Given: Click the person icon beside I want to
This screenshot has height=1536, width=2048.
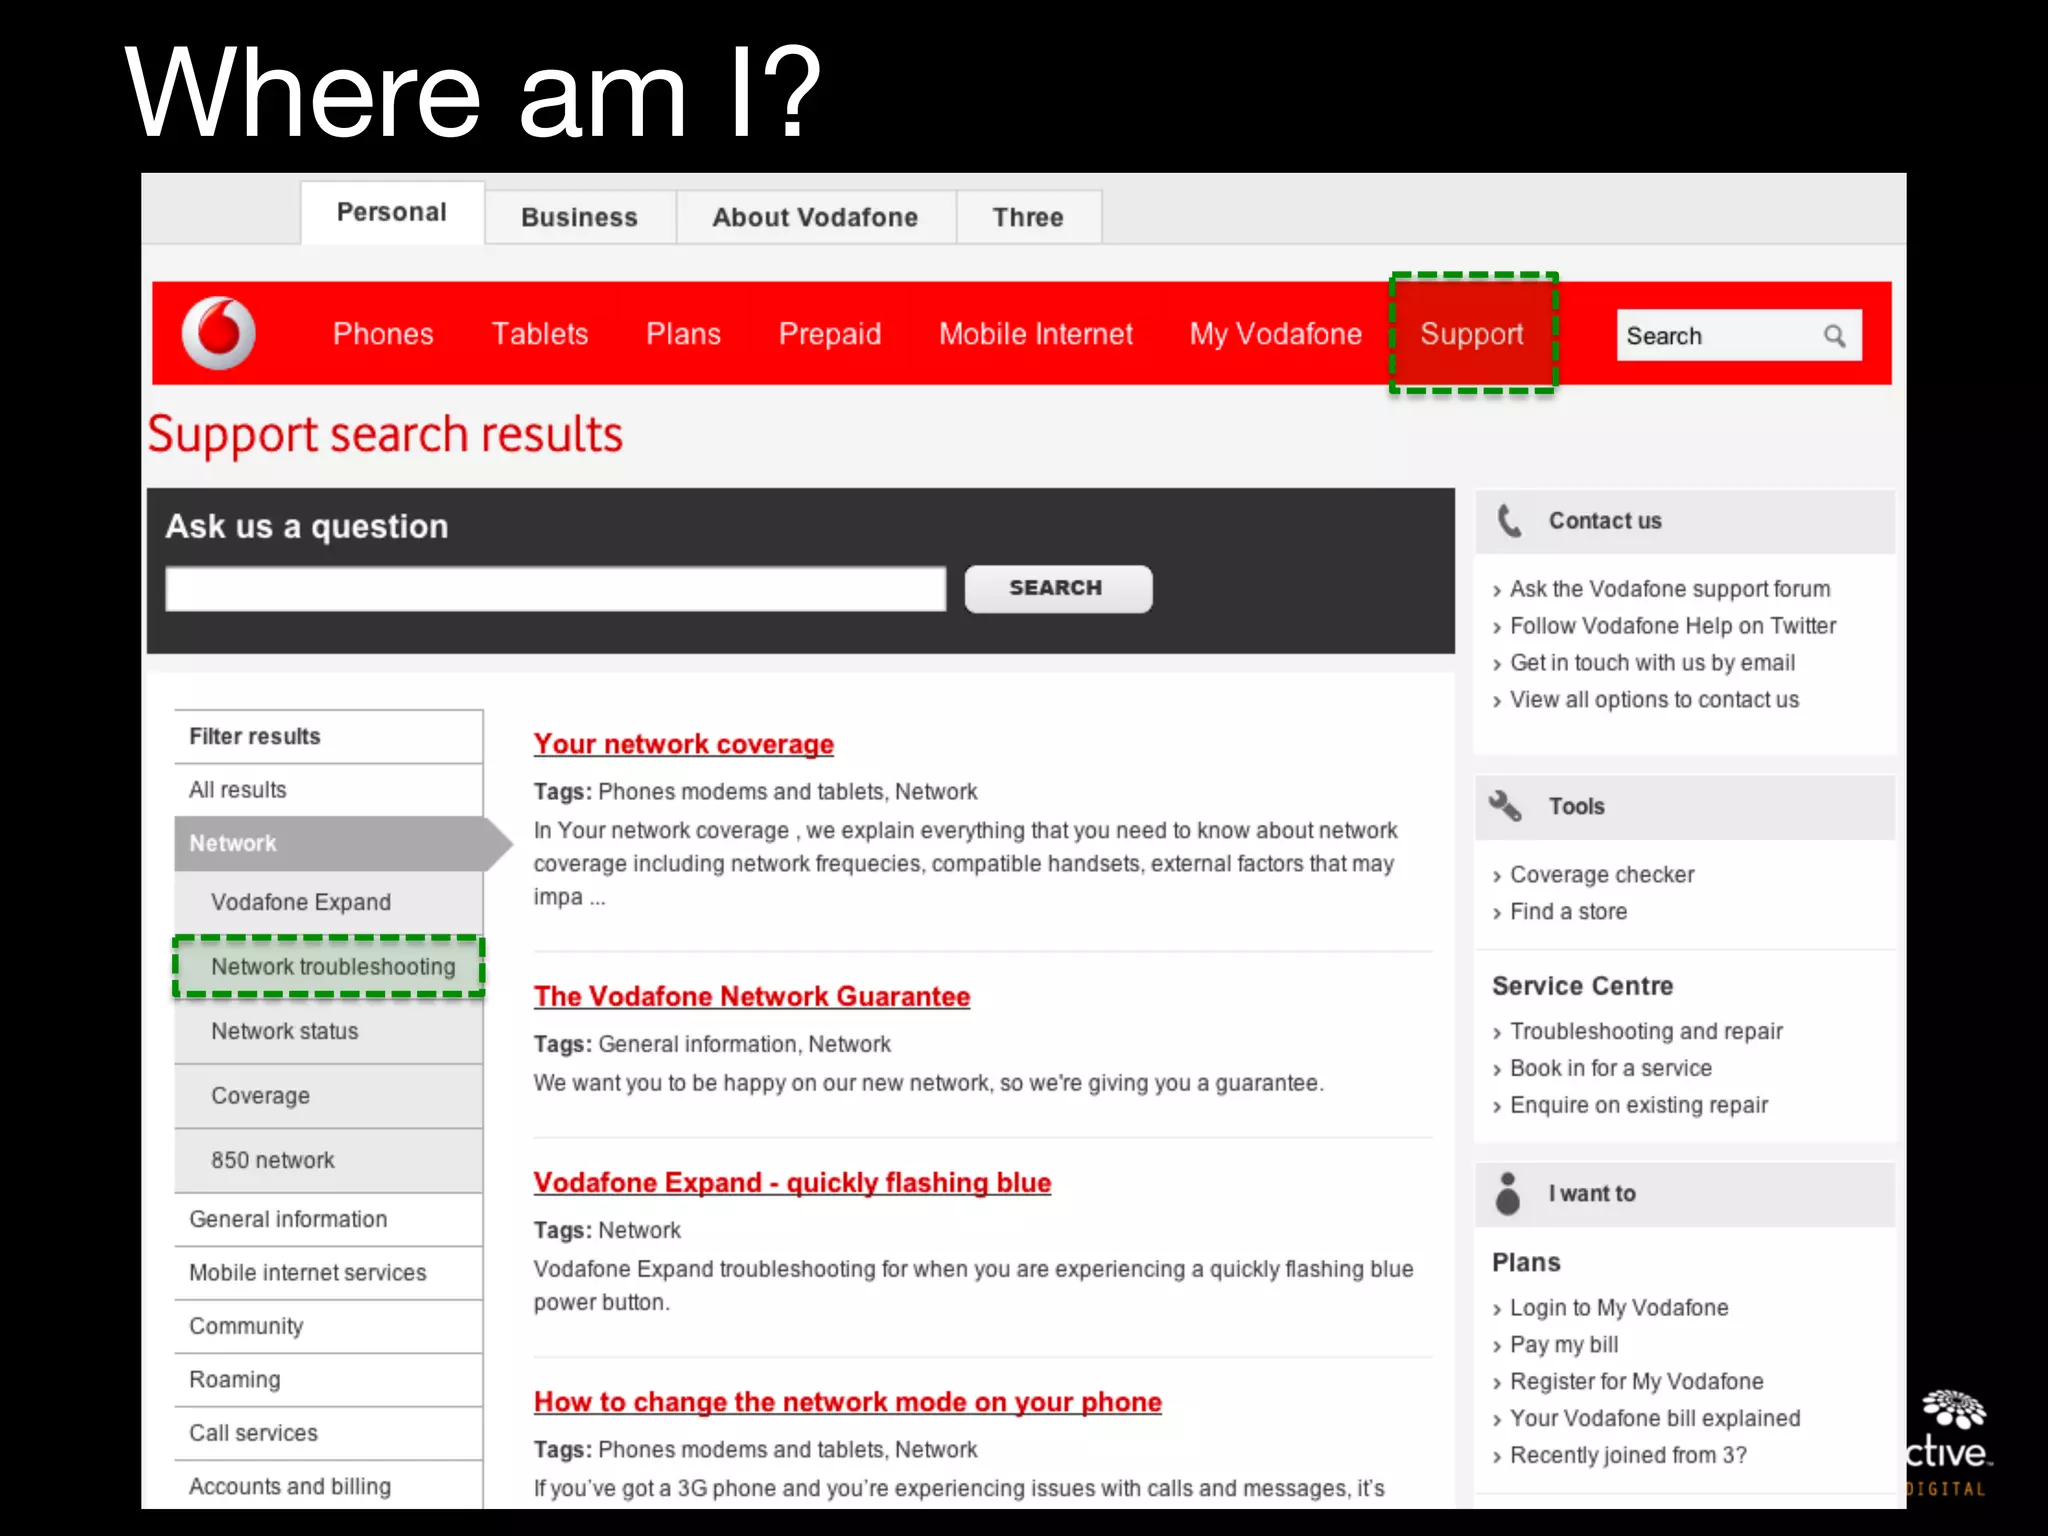Looking at the screenshot, I should [x=1507, y=1193].
